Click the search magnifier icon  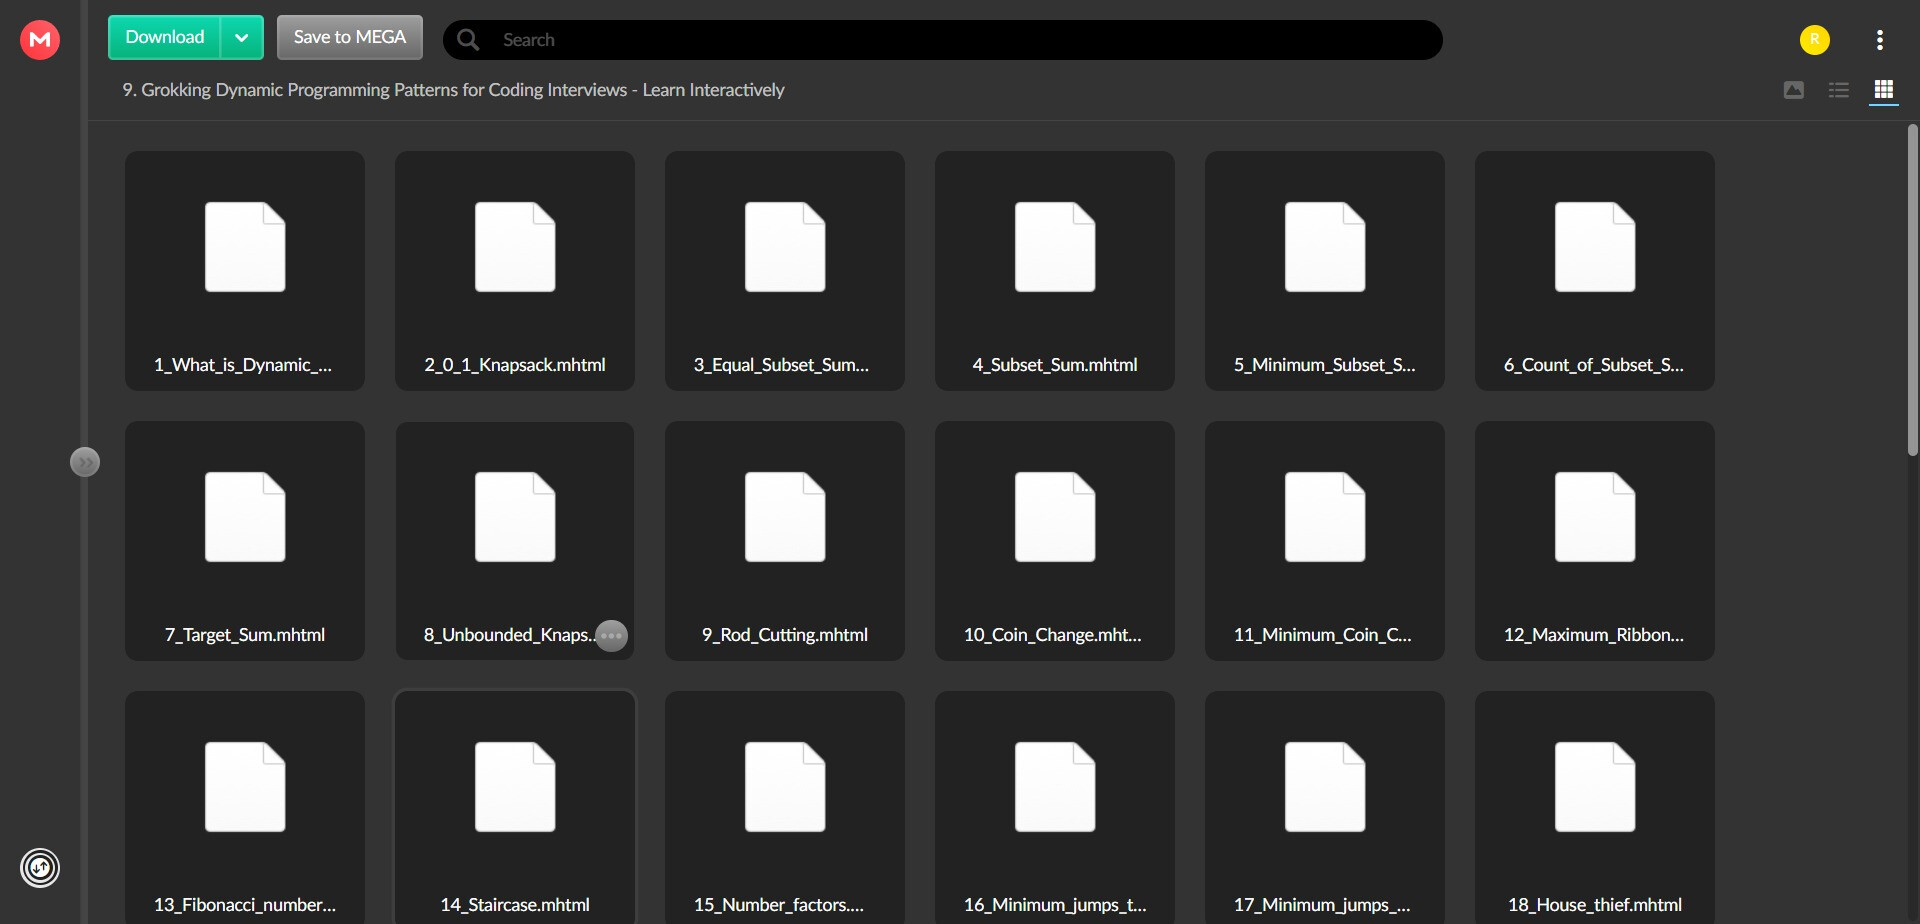click(x=468, y=40)
